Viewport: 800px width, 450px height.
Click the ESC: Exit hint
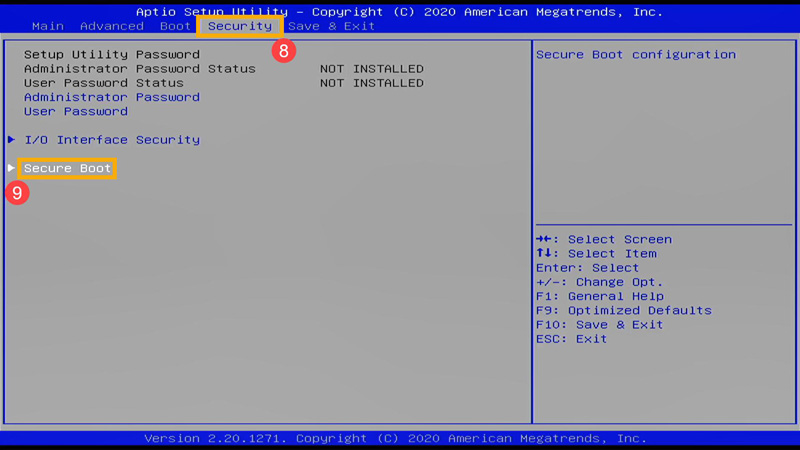coord(572,339)
